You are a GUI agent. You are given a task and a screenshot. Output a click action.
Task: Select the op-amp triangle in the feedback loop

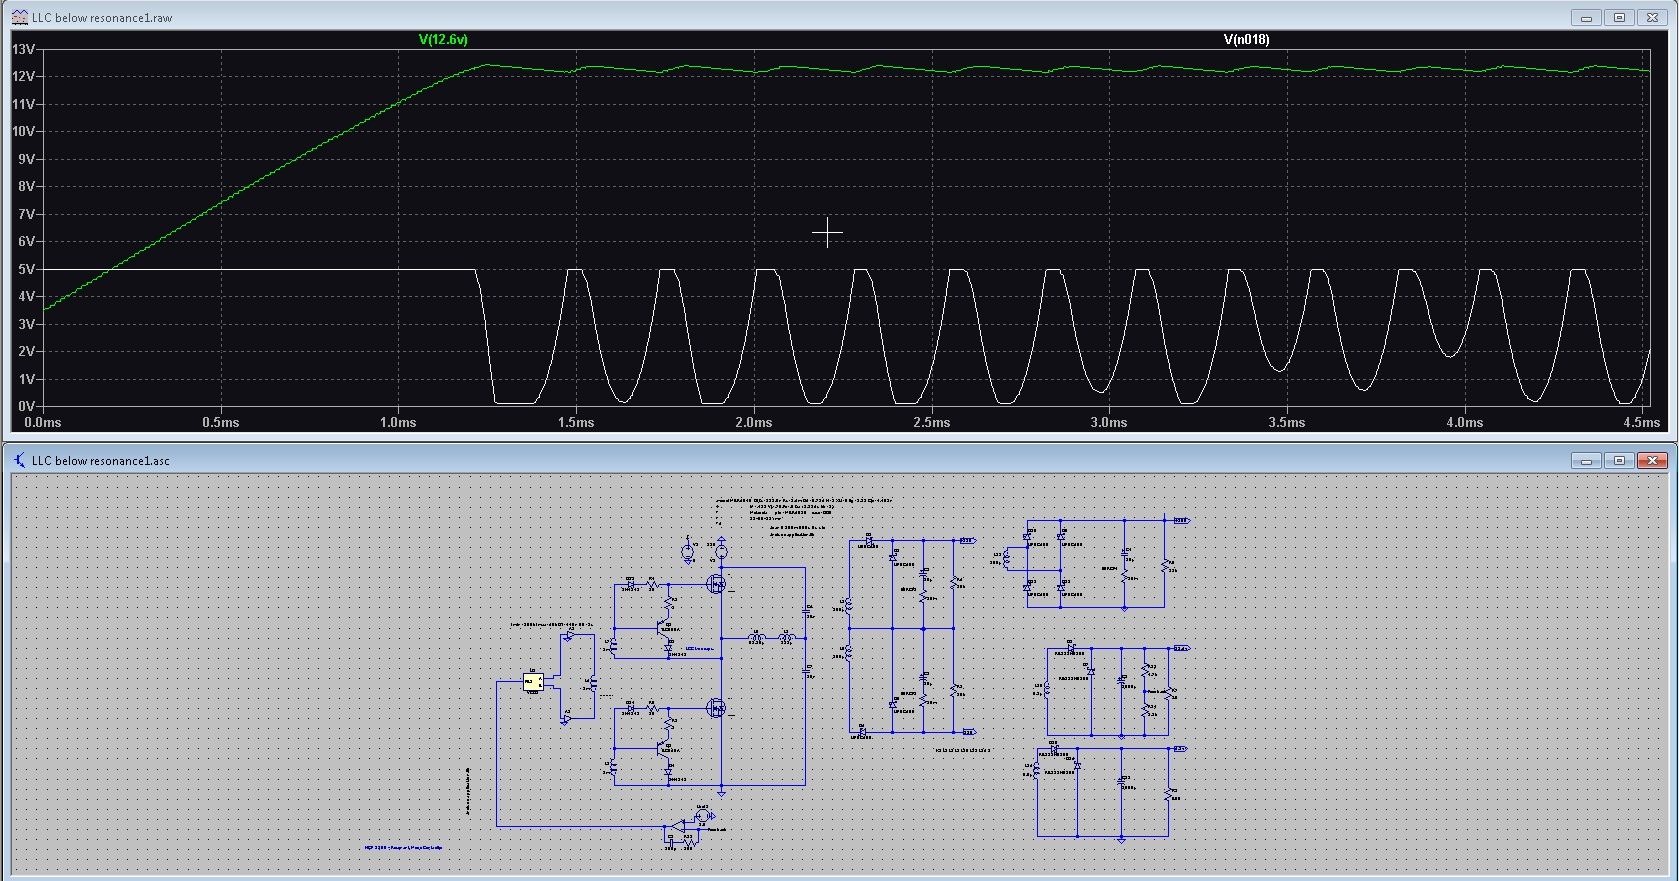tap(677, 826)
